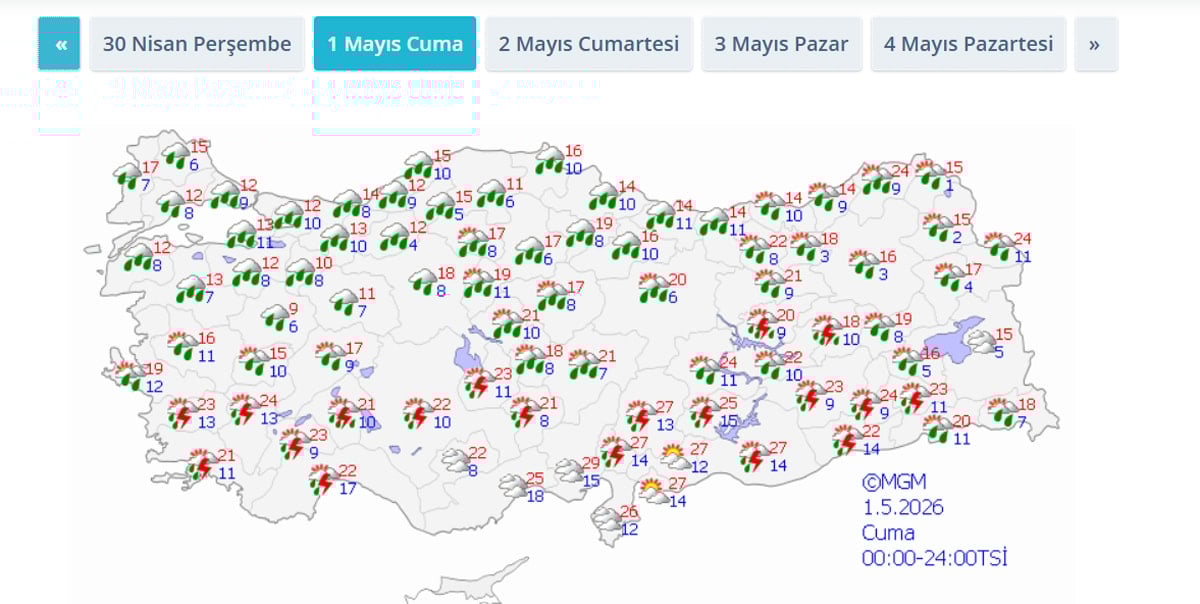Select cloudy icon showing 26 and 12
This screenshot has height=604, width=1200.
point(606,520)
